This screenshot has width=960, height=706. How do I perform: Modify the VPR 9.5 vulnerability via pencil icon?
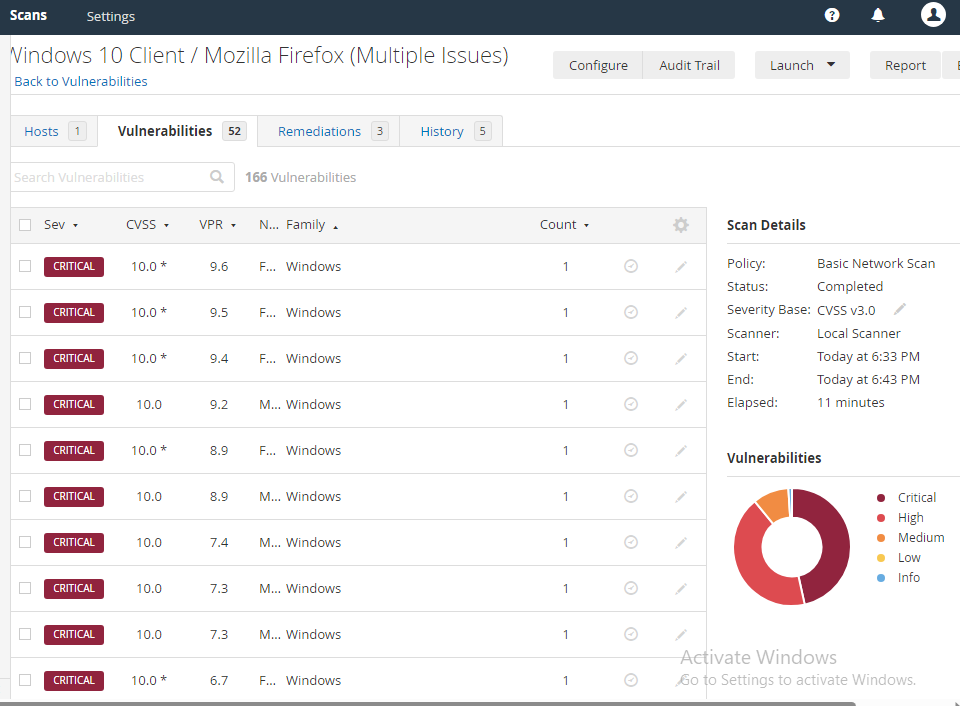(681, 312)
